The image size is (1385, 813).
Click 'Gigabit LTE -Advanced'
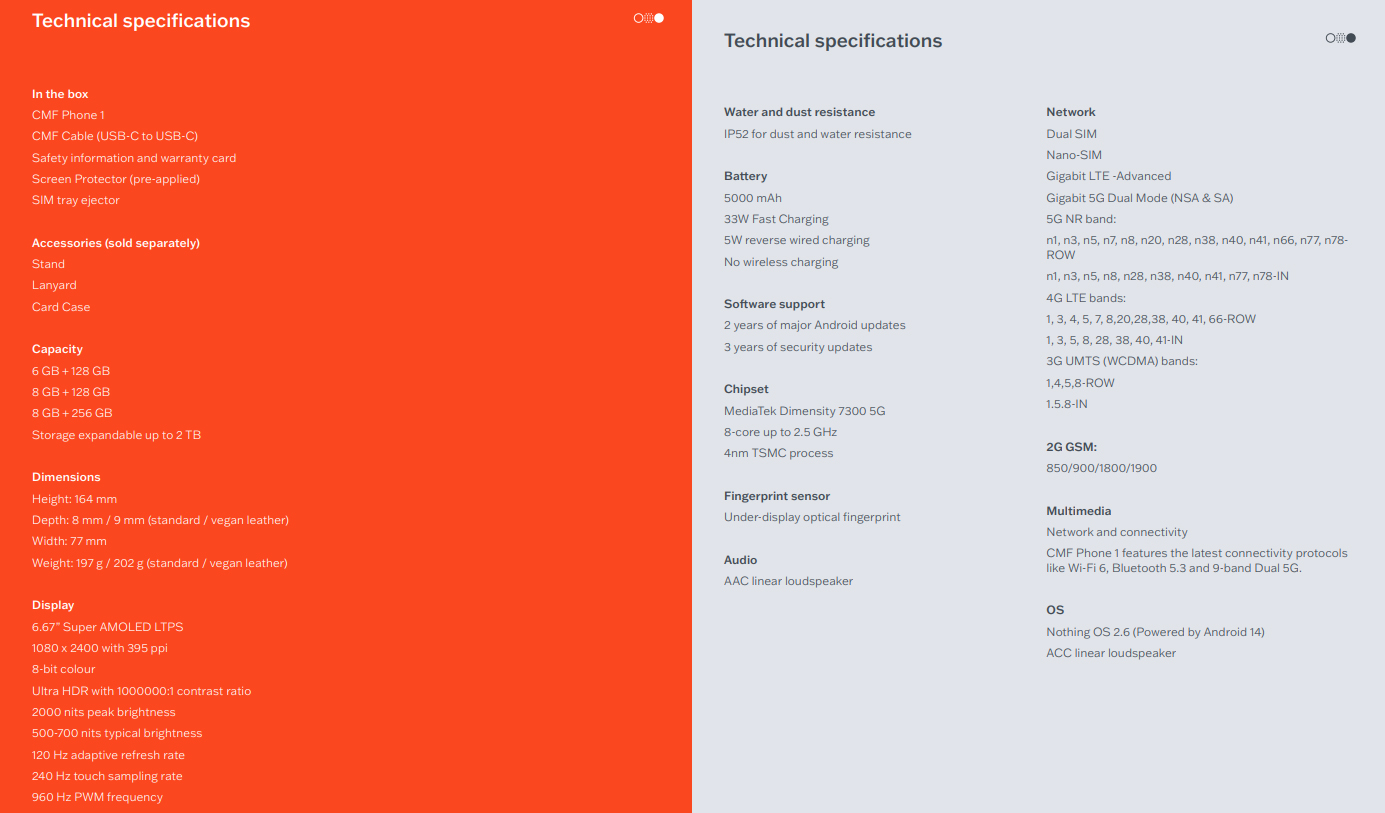1109,176
